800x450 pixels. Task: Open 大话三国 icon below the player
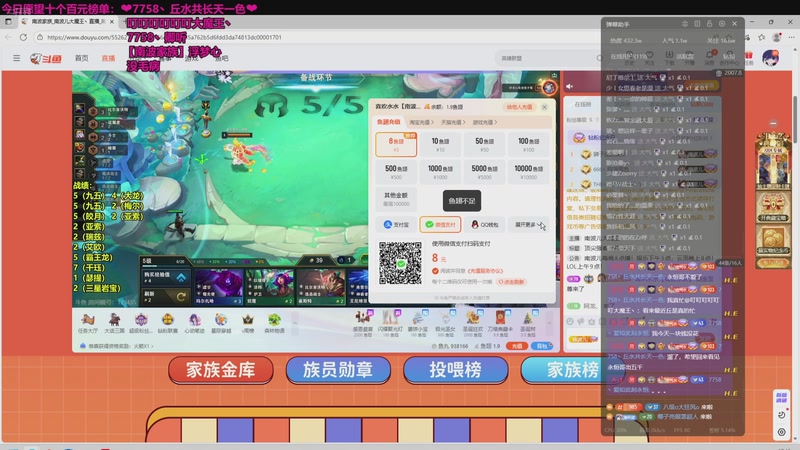coord(114,323)
